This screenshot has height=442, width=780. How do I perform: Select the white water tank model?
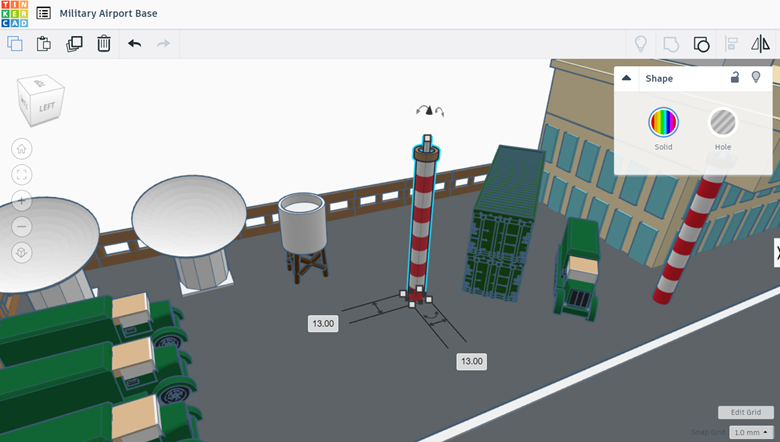coord(303,236)
